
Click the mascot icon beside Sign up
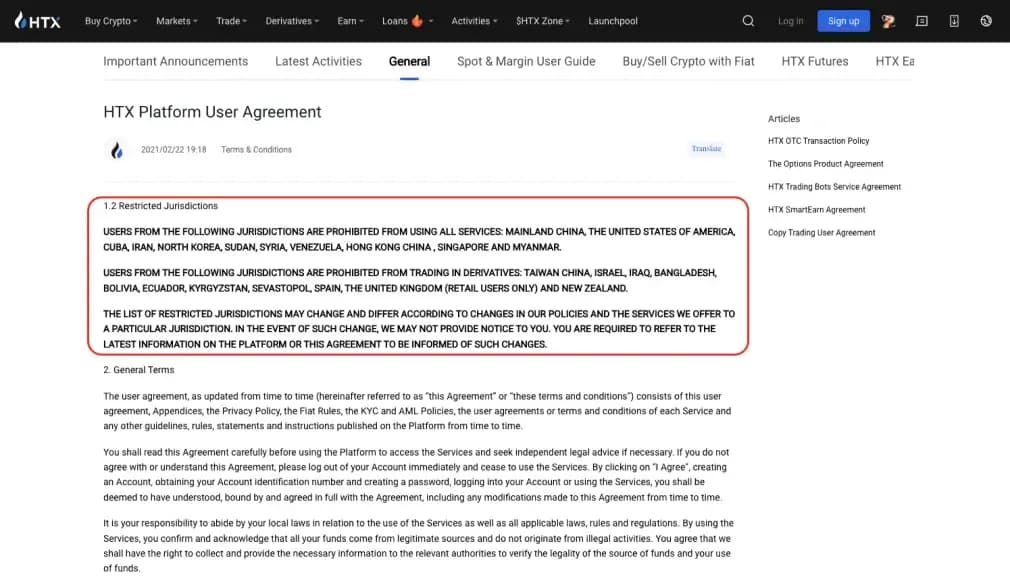[x=888, y=21]
